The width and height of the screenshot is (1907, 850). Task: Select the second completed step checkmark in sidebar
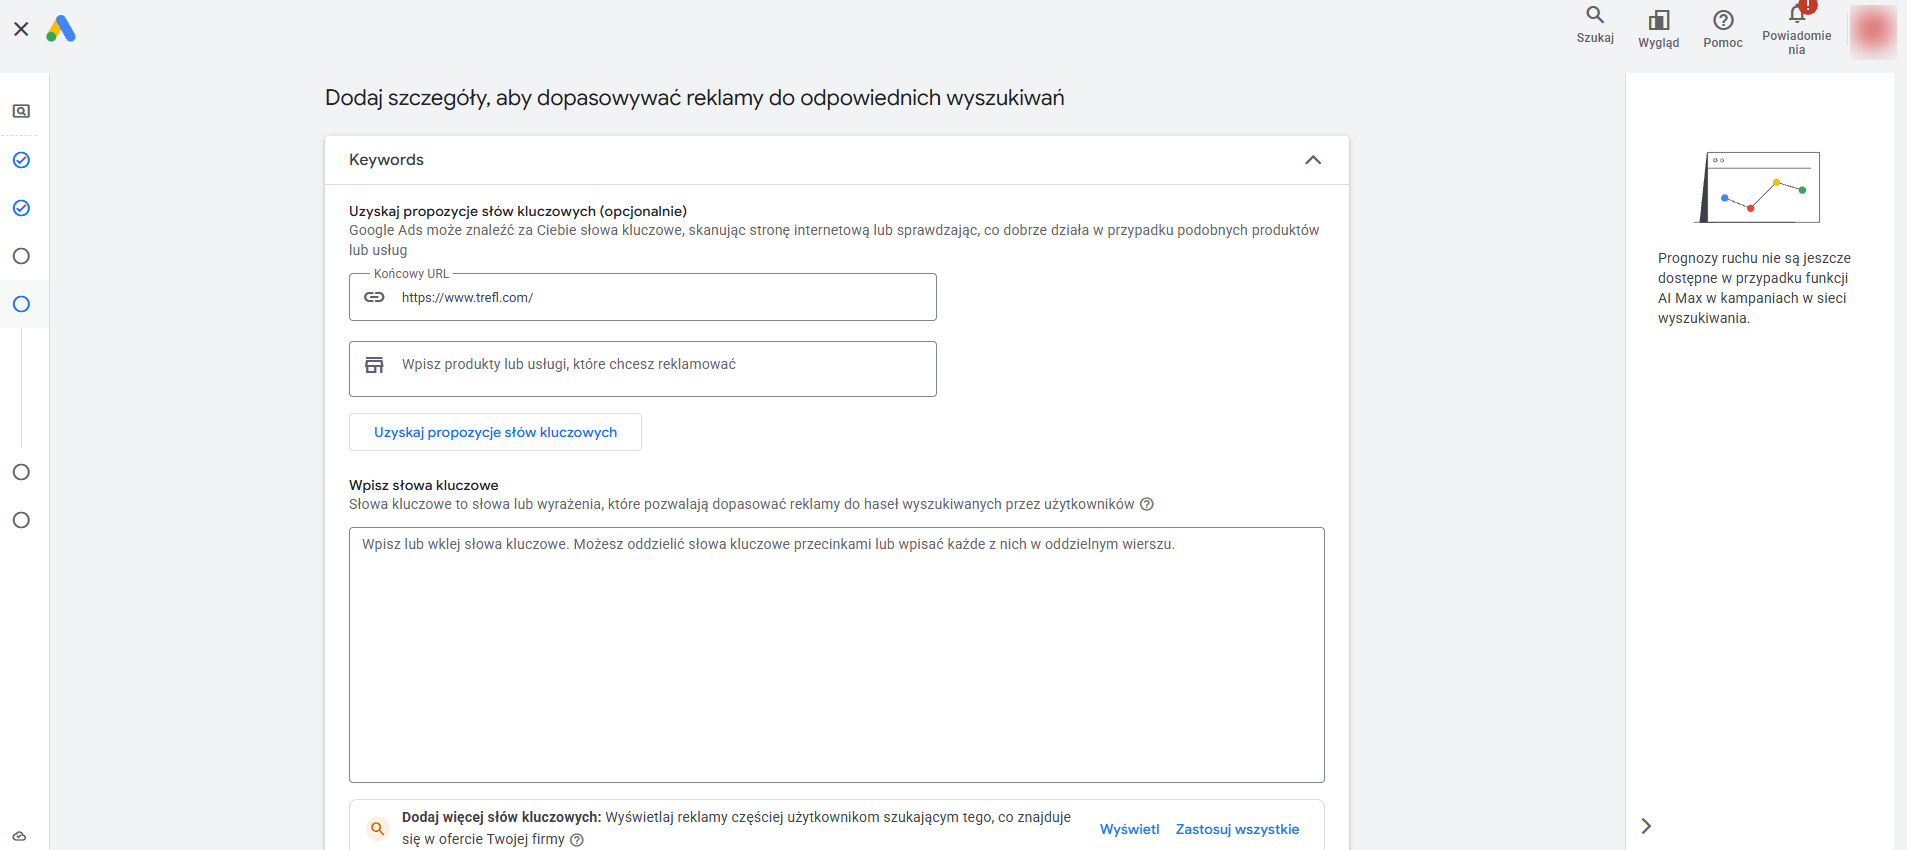pos(21,208)
